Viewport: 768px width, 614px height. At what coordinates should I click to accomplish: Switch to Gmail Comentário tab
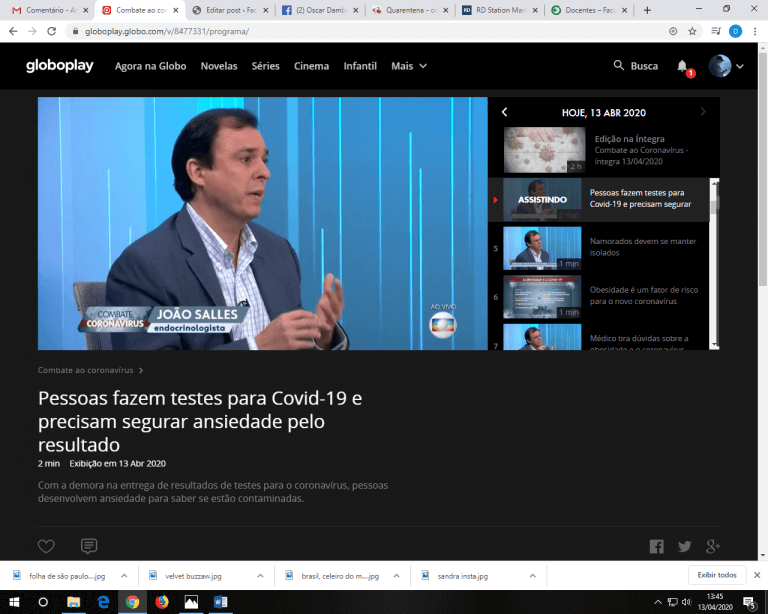pyautogui.click(x=50, y=10)
